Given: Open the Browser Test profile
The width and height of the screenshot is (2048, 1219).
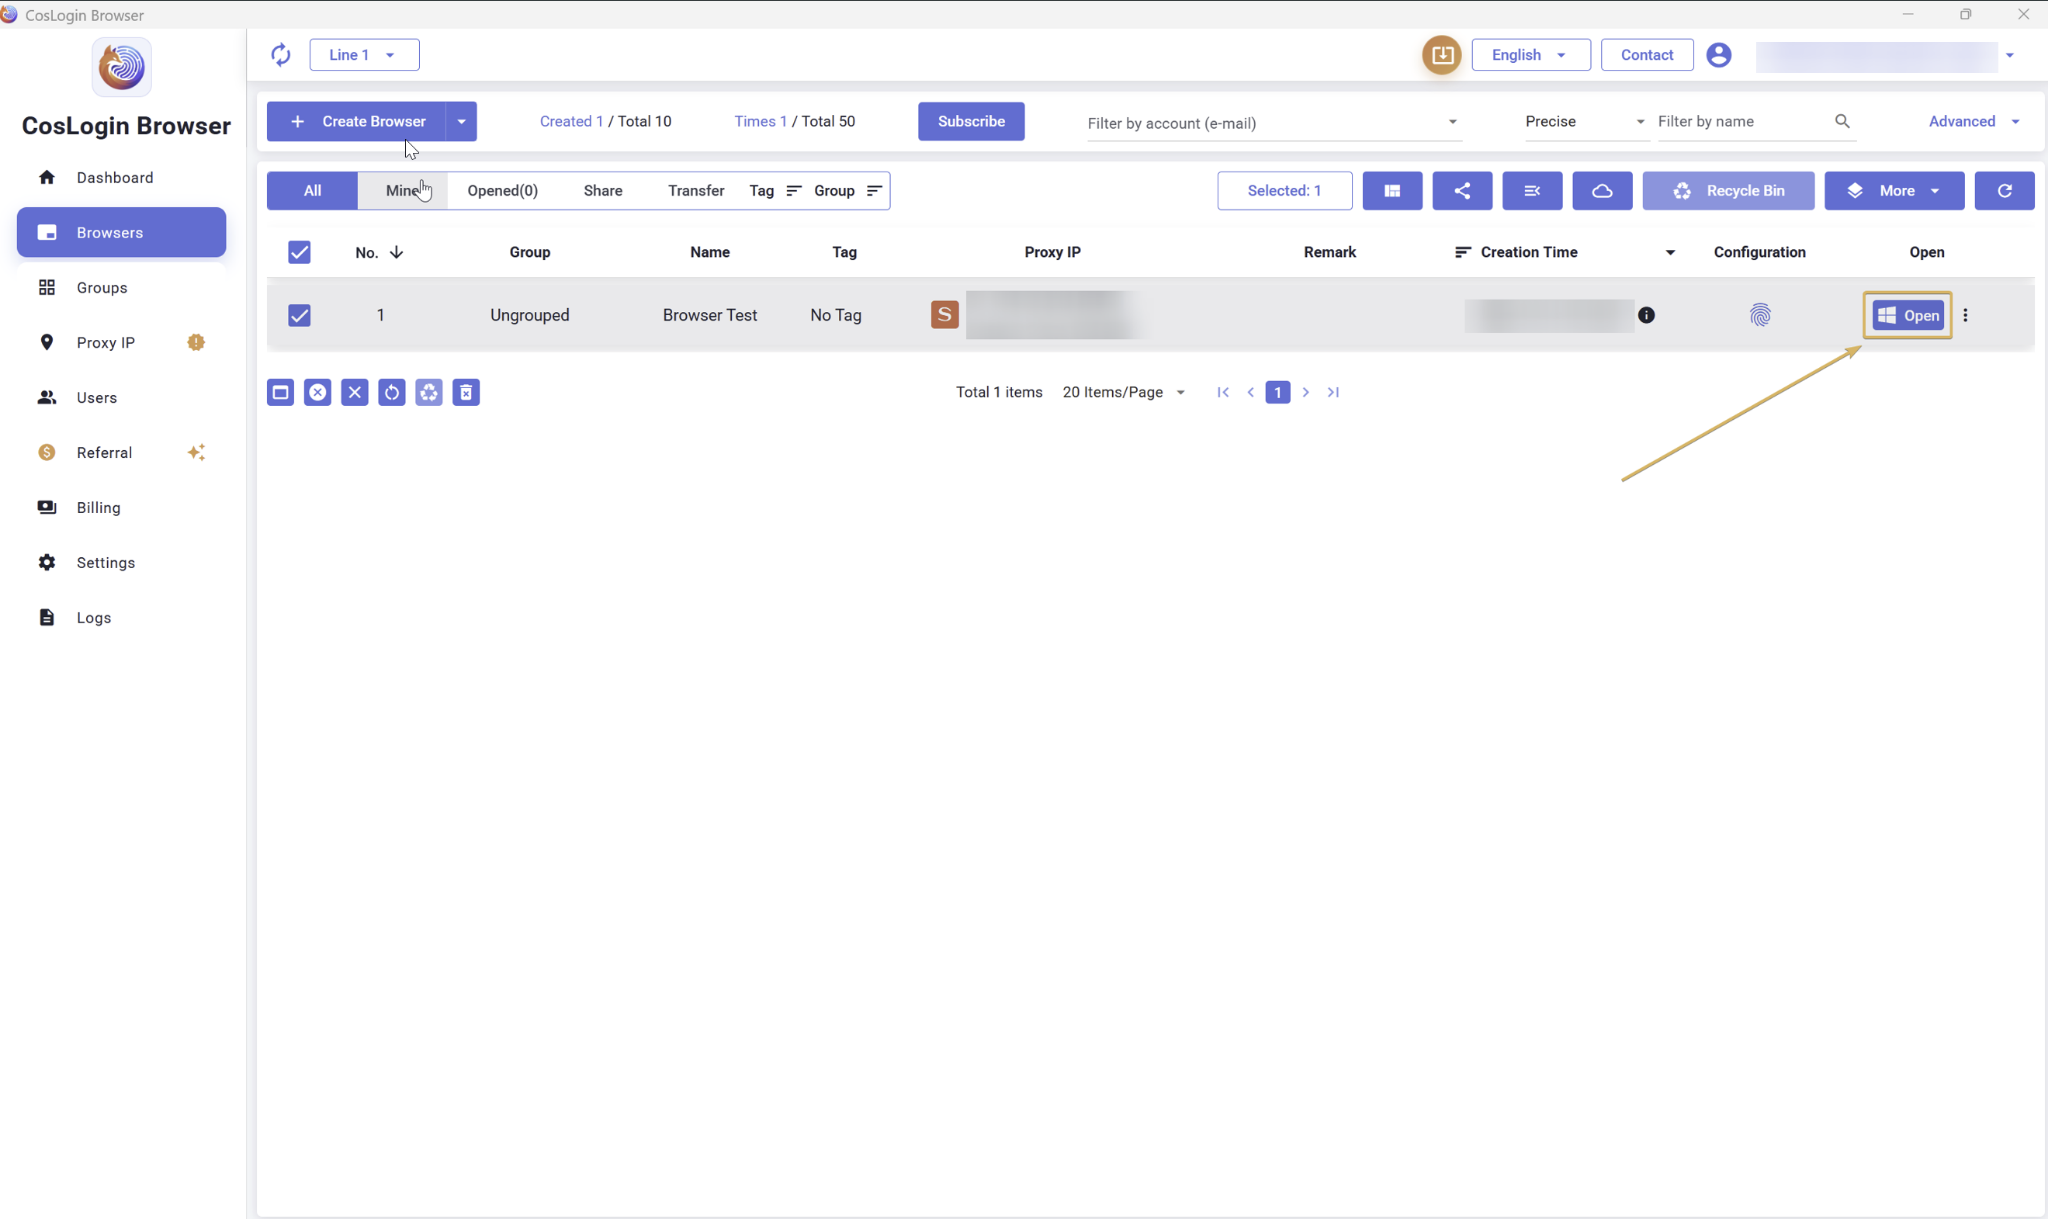Looking at the screenshot, I should click(x=1907, y=315).
